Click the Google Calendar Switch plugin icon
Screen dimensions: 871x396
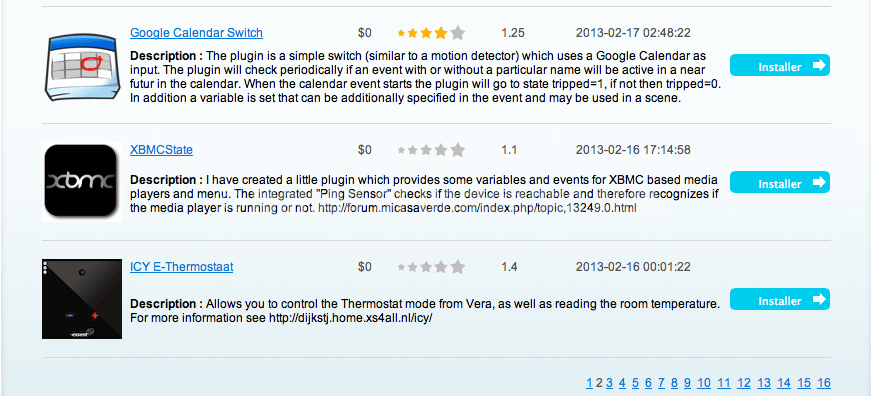(82, 67)
